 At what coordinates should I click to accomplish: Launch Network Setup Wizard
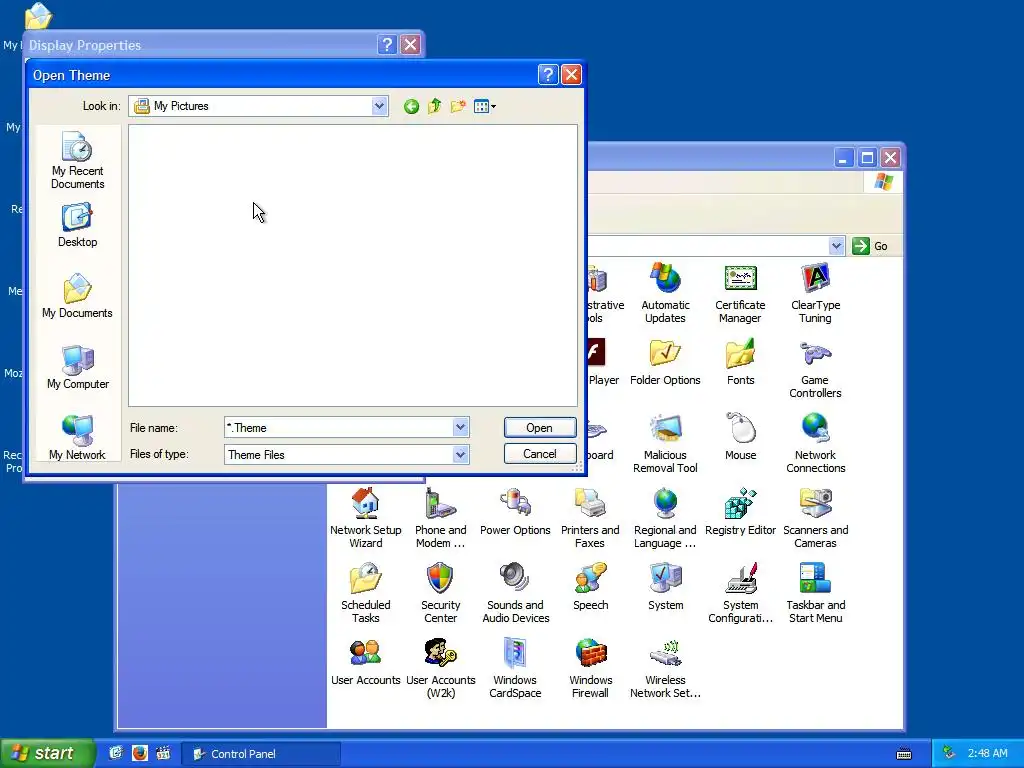pyautogui.click(x=365, y=519)
